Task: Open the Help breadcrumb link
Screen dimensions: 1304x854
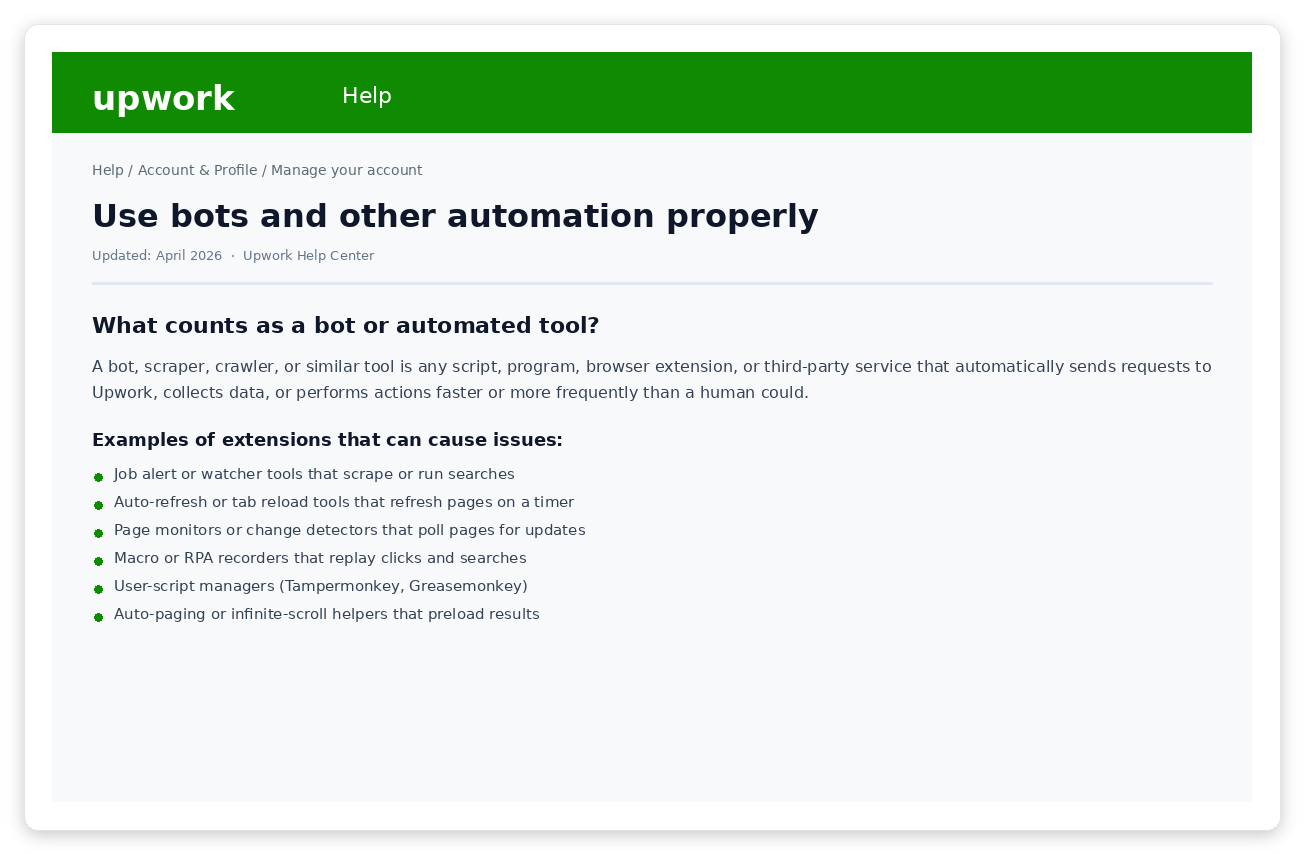Action: 108,170
